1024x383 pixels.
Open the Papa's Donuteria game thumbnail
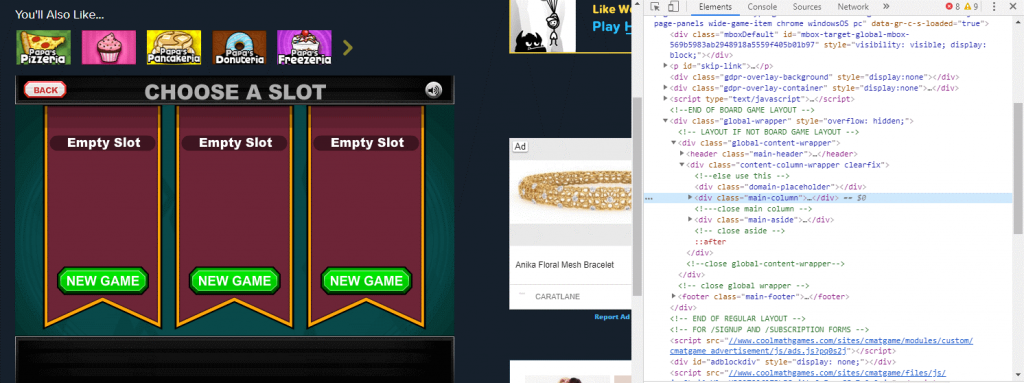(239, 47)
